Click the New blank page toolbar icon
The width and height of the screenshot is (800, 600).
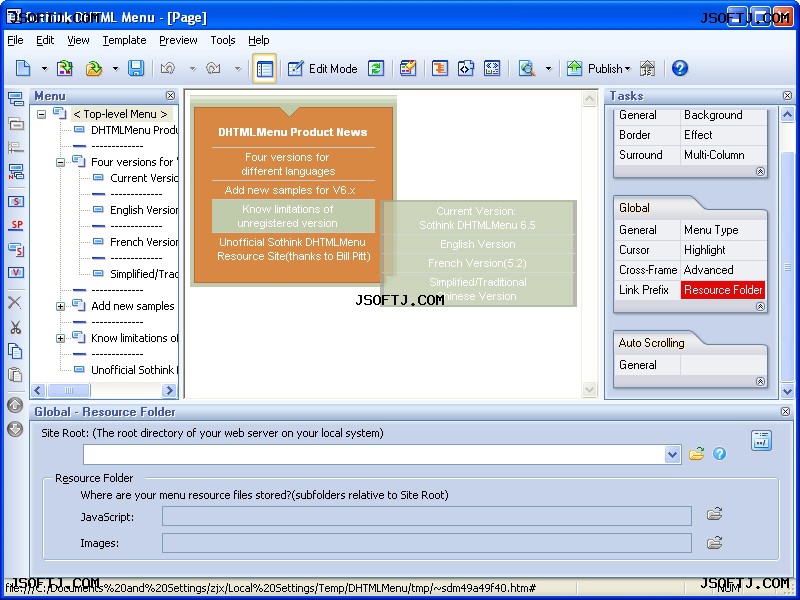pyautogui.click(x=23, y=68)
